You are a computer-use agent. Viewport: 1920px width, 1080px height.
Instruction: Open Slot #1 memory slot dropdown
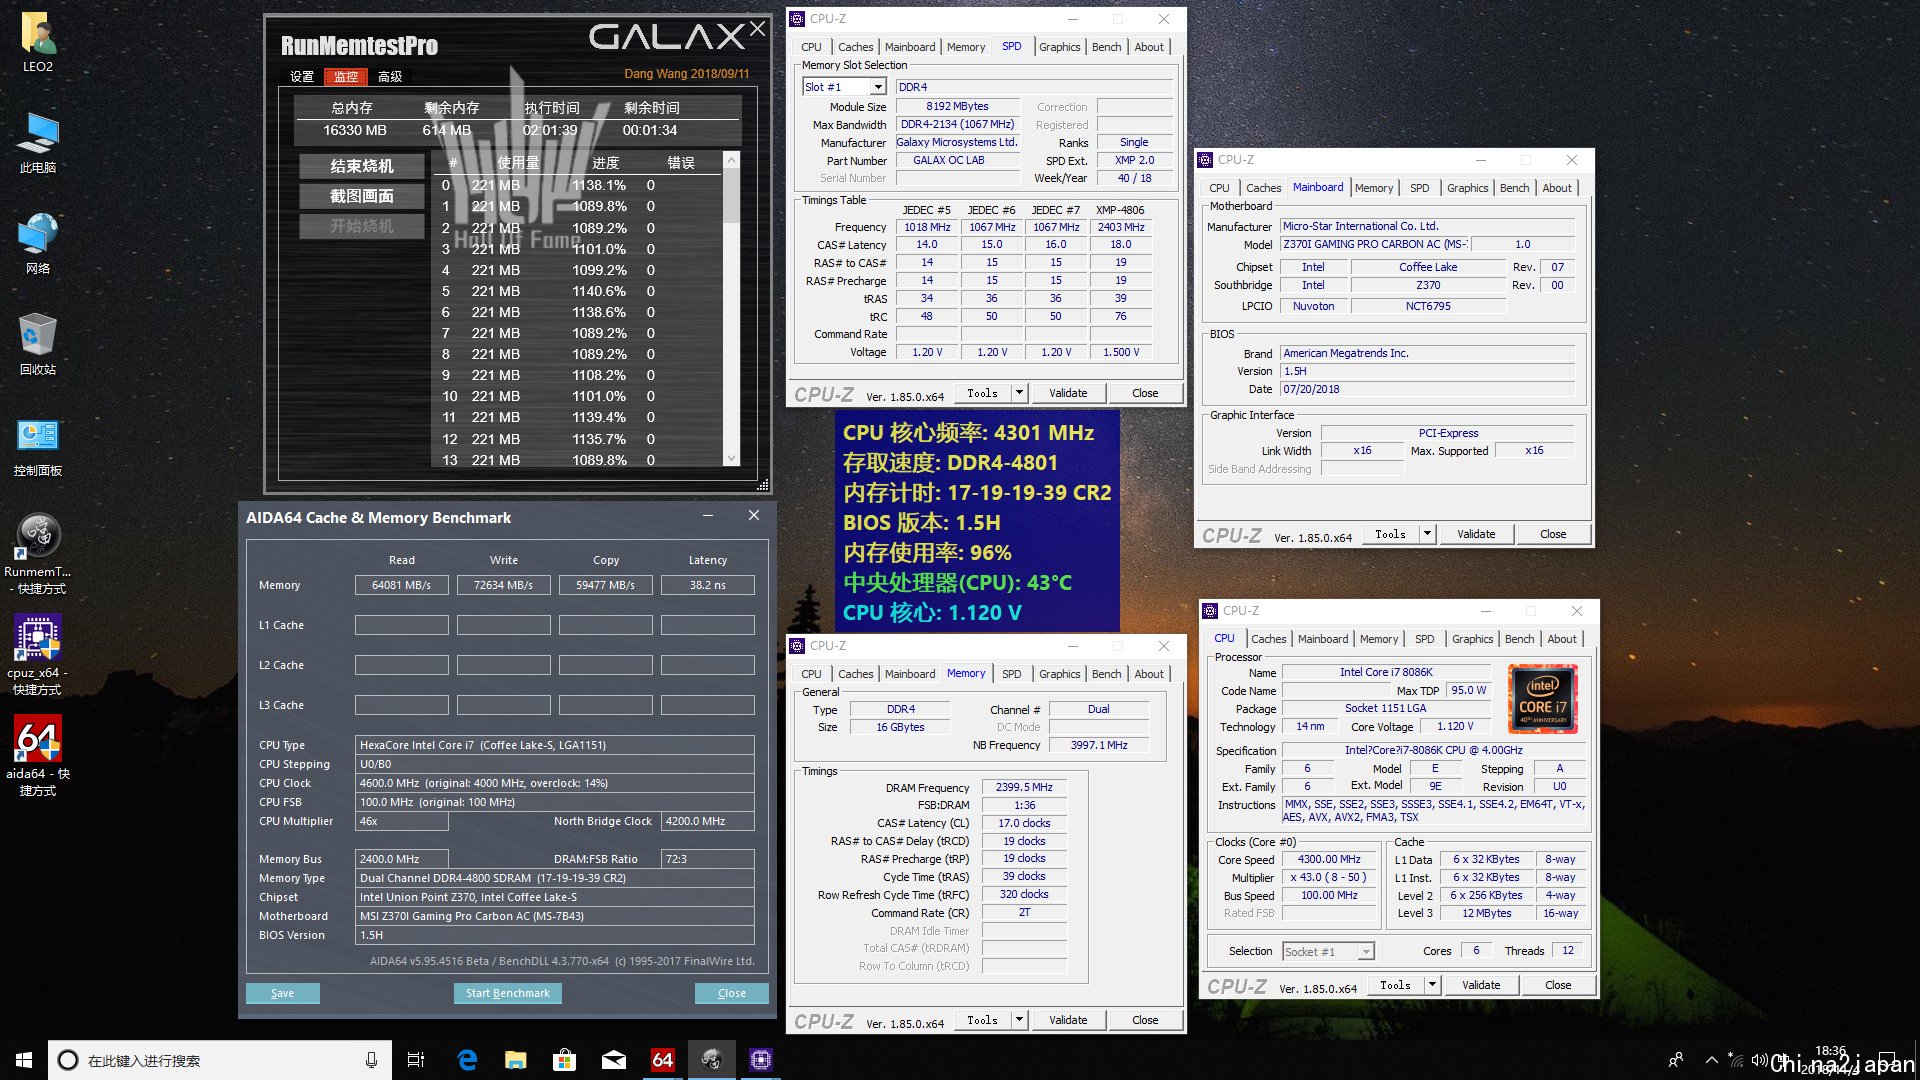(878, 87)
